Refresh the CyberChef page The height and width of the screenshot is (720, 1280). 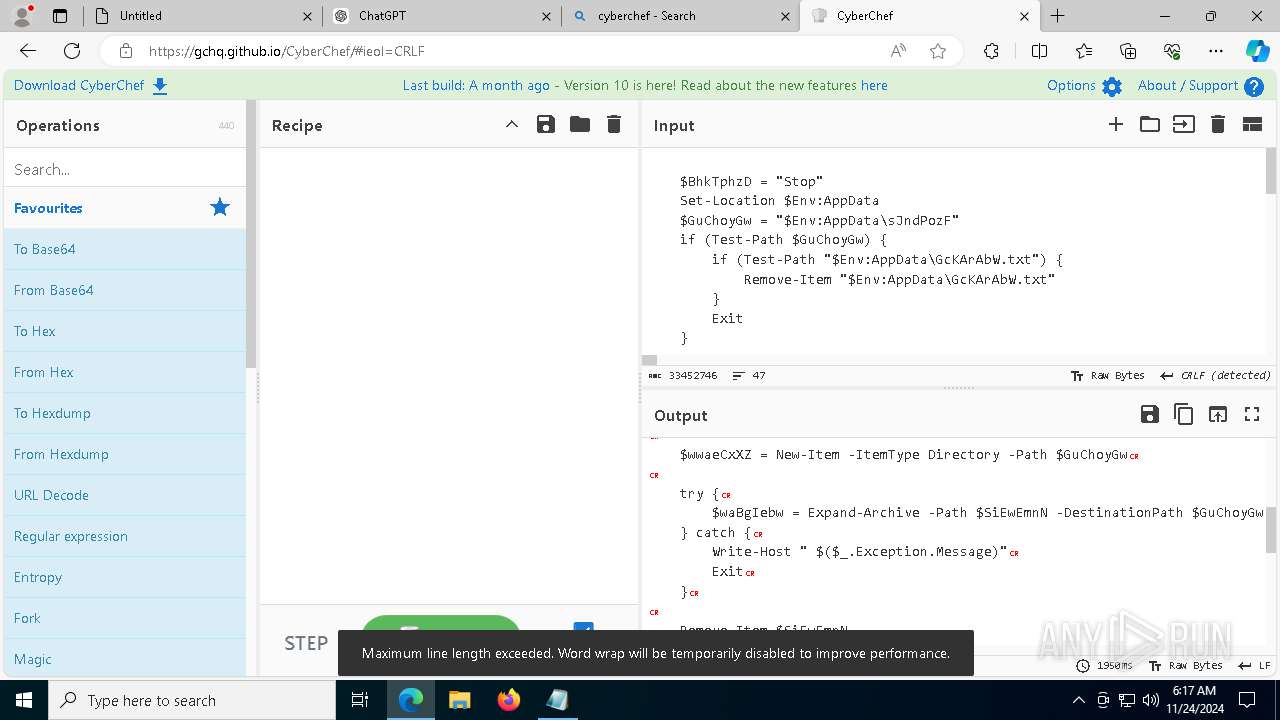click(x=72, y=51)
